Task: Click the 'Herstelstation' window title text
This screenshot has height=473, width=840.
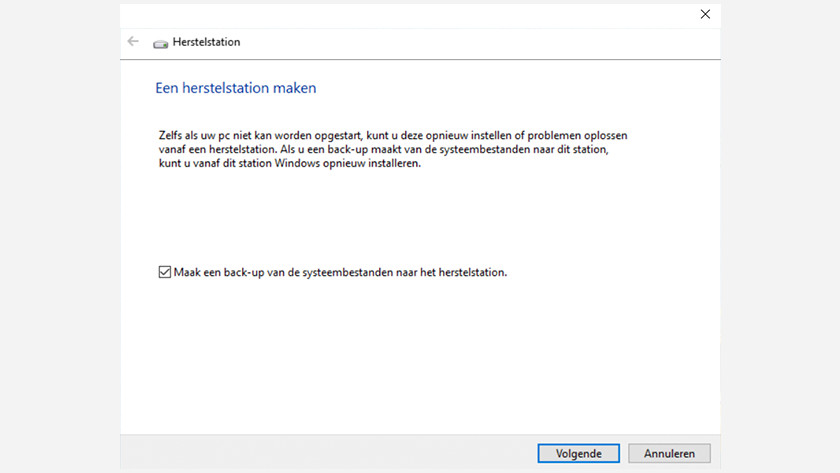Action: point(206,42)
